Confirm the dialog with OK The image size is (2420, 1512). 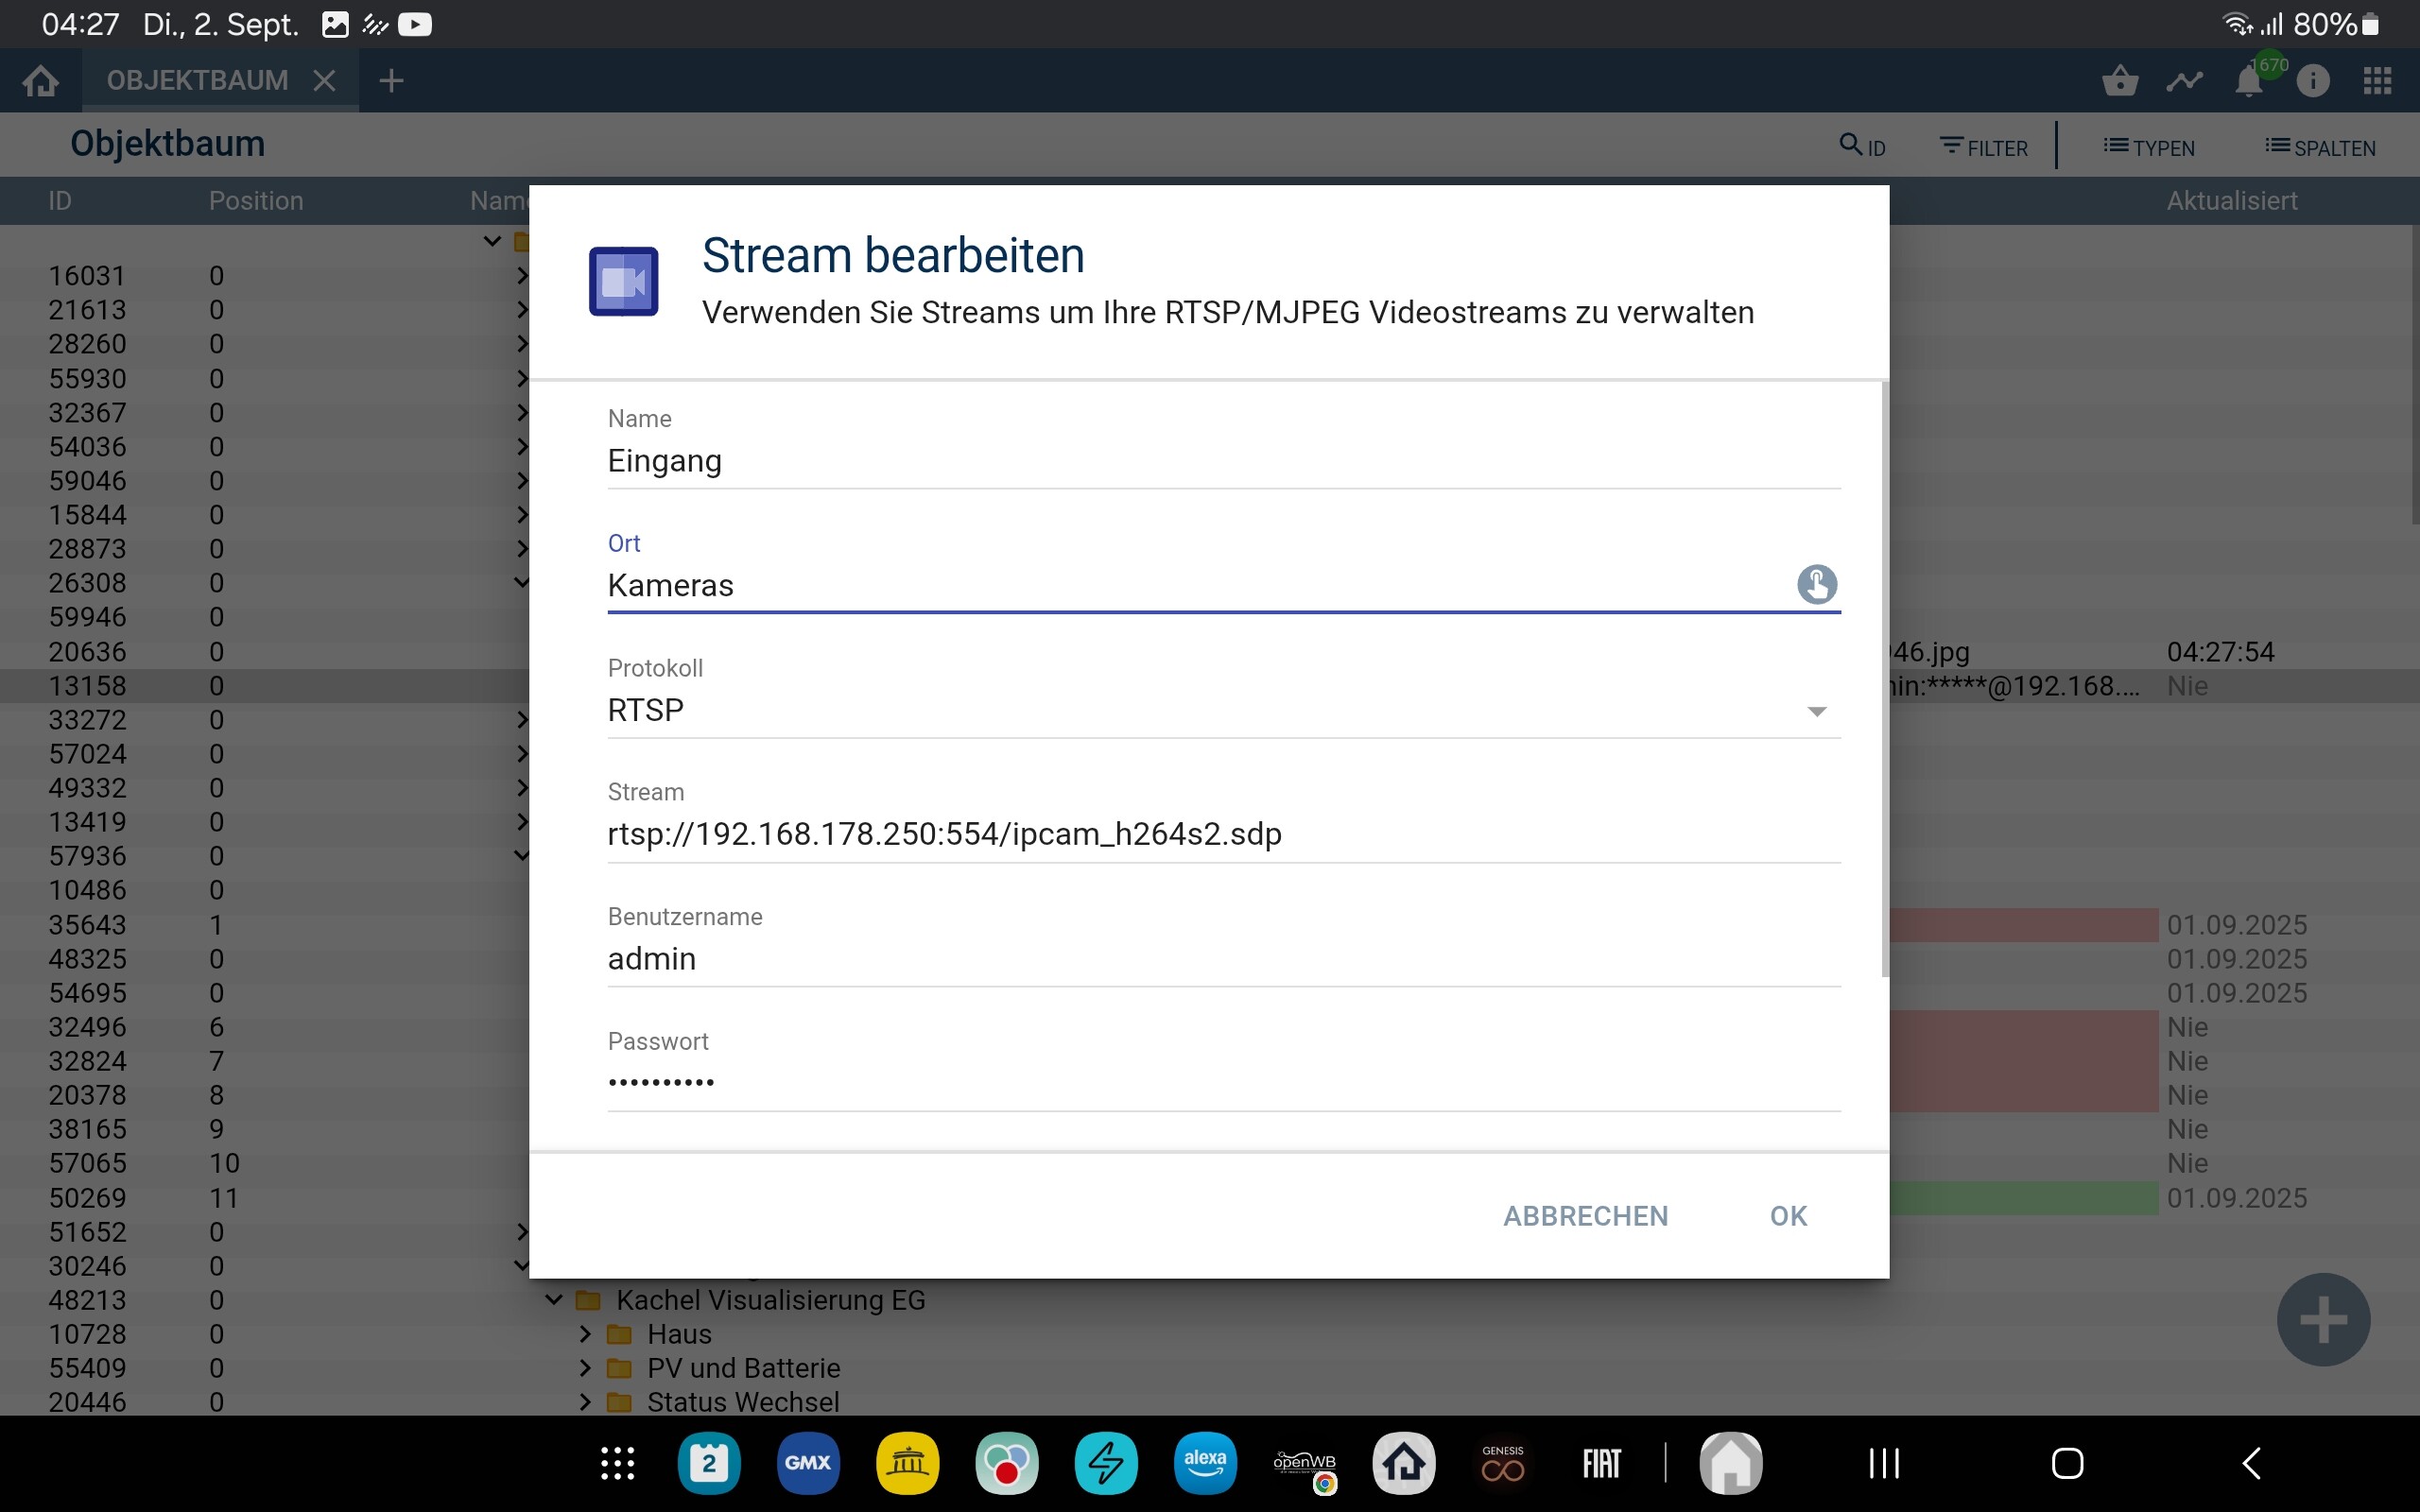(1788, 1216)
